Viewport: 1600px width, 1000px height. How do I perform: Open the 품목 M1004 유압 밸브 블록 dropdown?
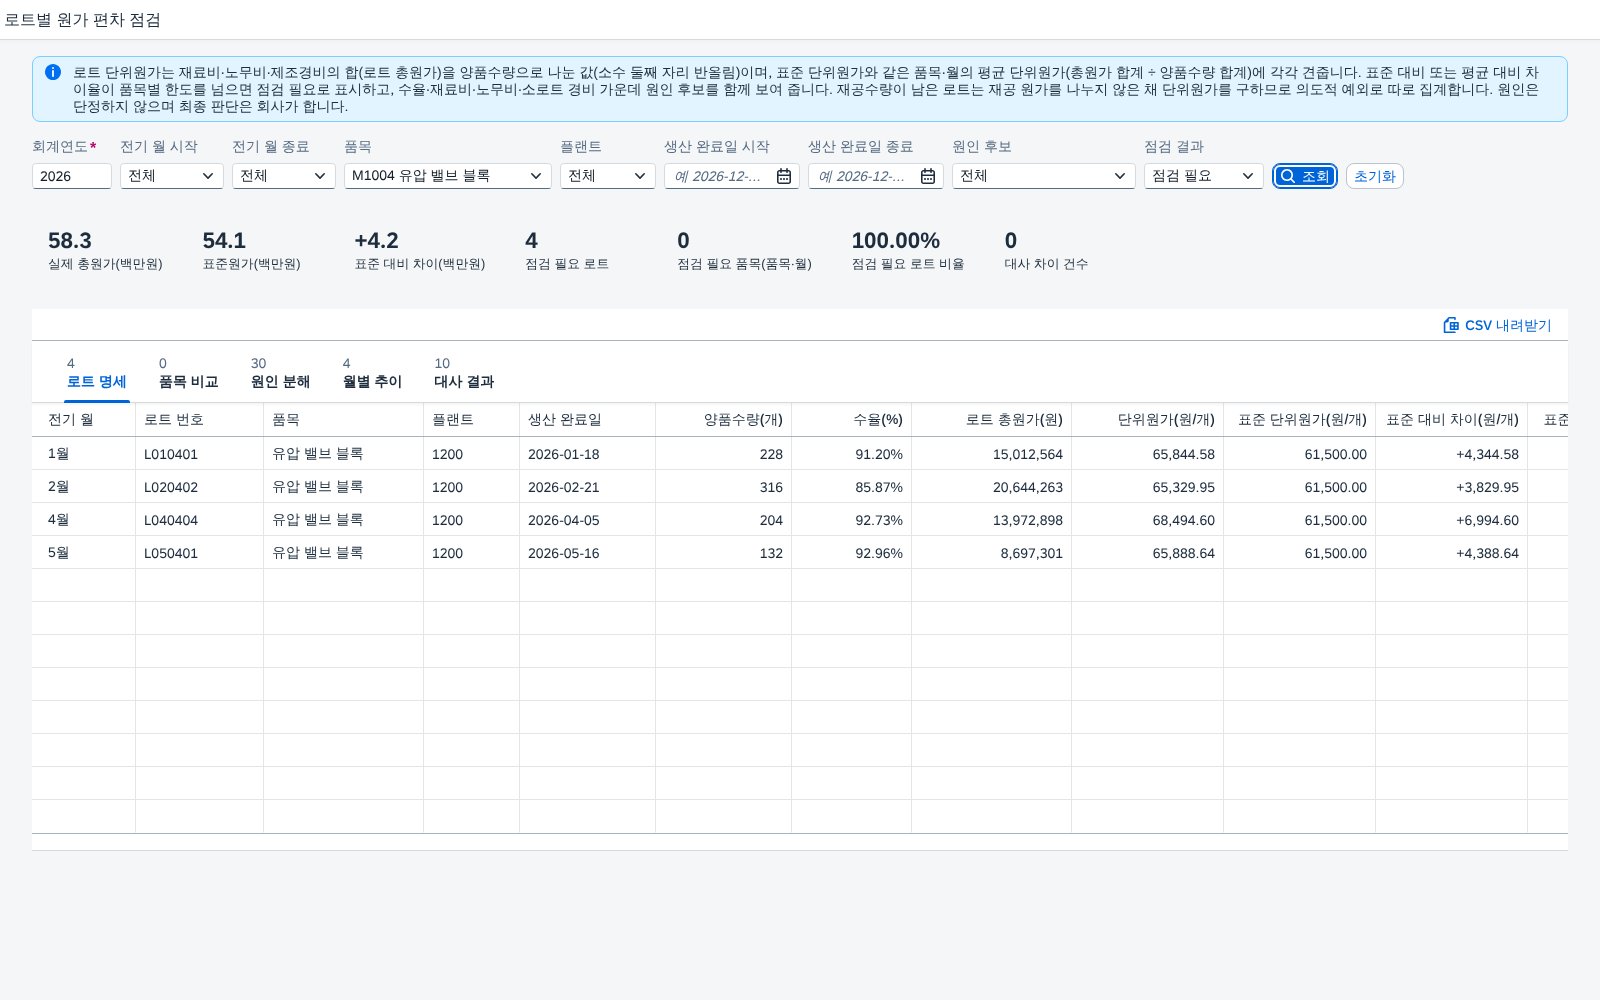point(448,176)
